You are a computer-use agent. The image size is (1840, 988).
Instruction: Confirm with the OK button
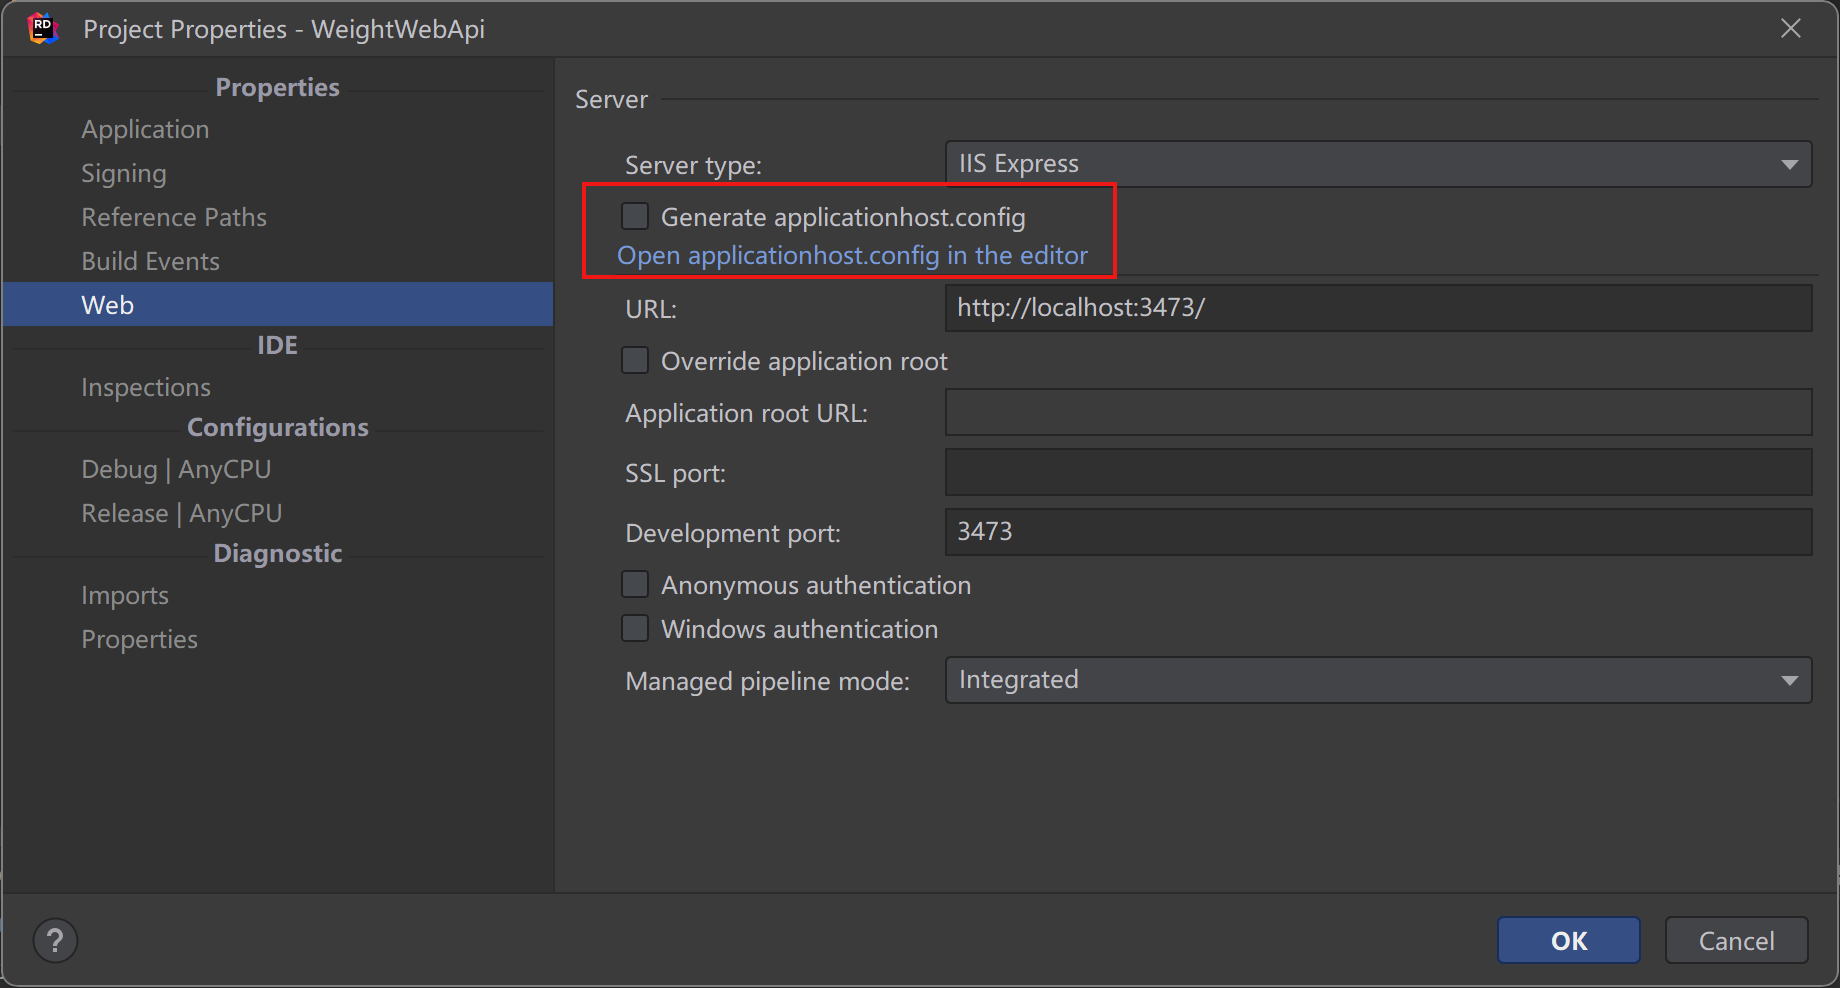pos(1569,940)
